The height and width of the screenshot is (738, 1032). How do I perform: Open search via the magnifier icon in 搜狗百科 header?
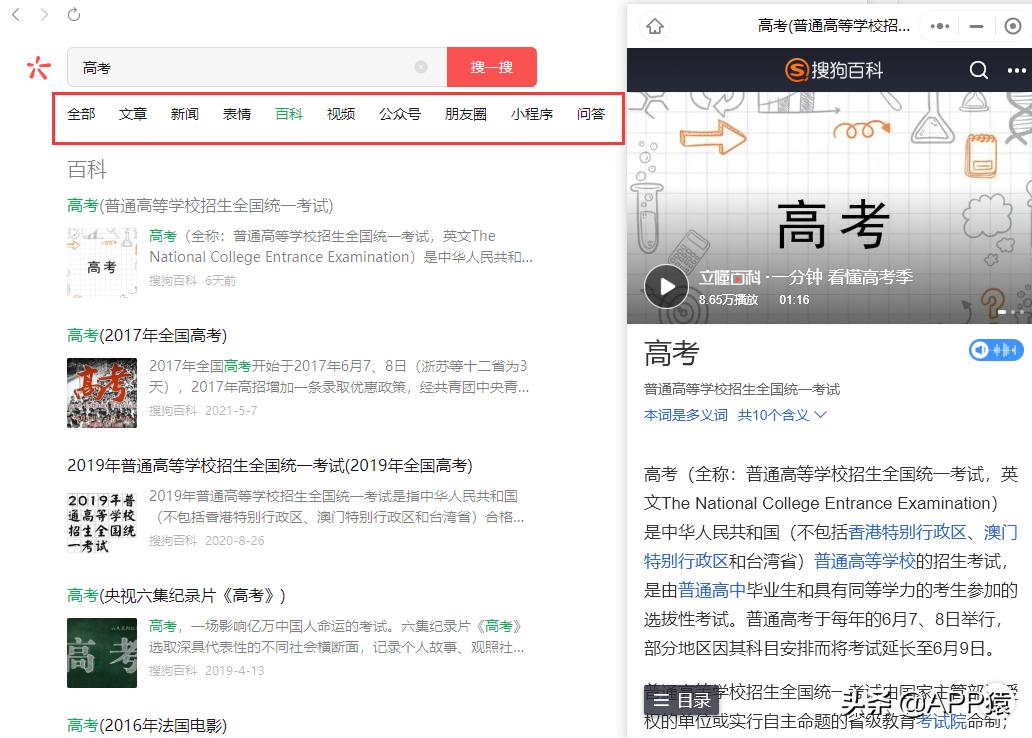click(979, 71)
